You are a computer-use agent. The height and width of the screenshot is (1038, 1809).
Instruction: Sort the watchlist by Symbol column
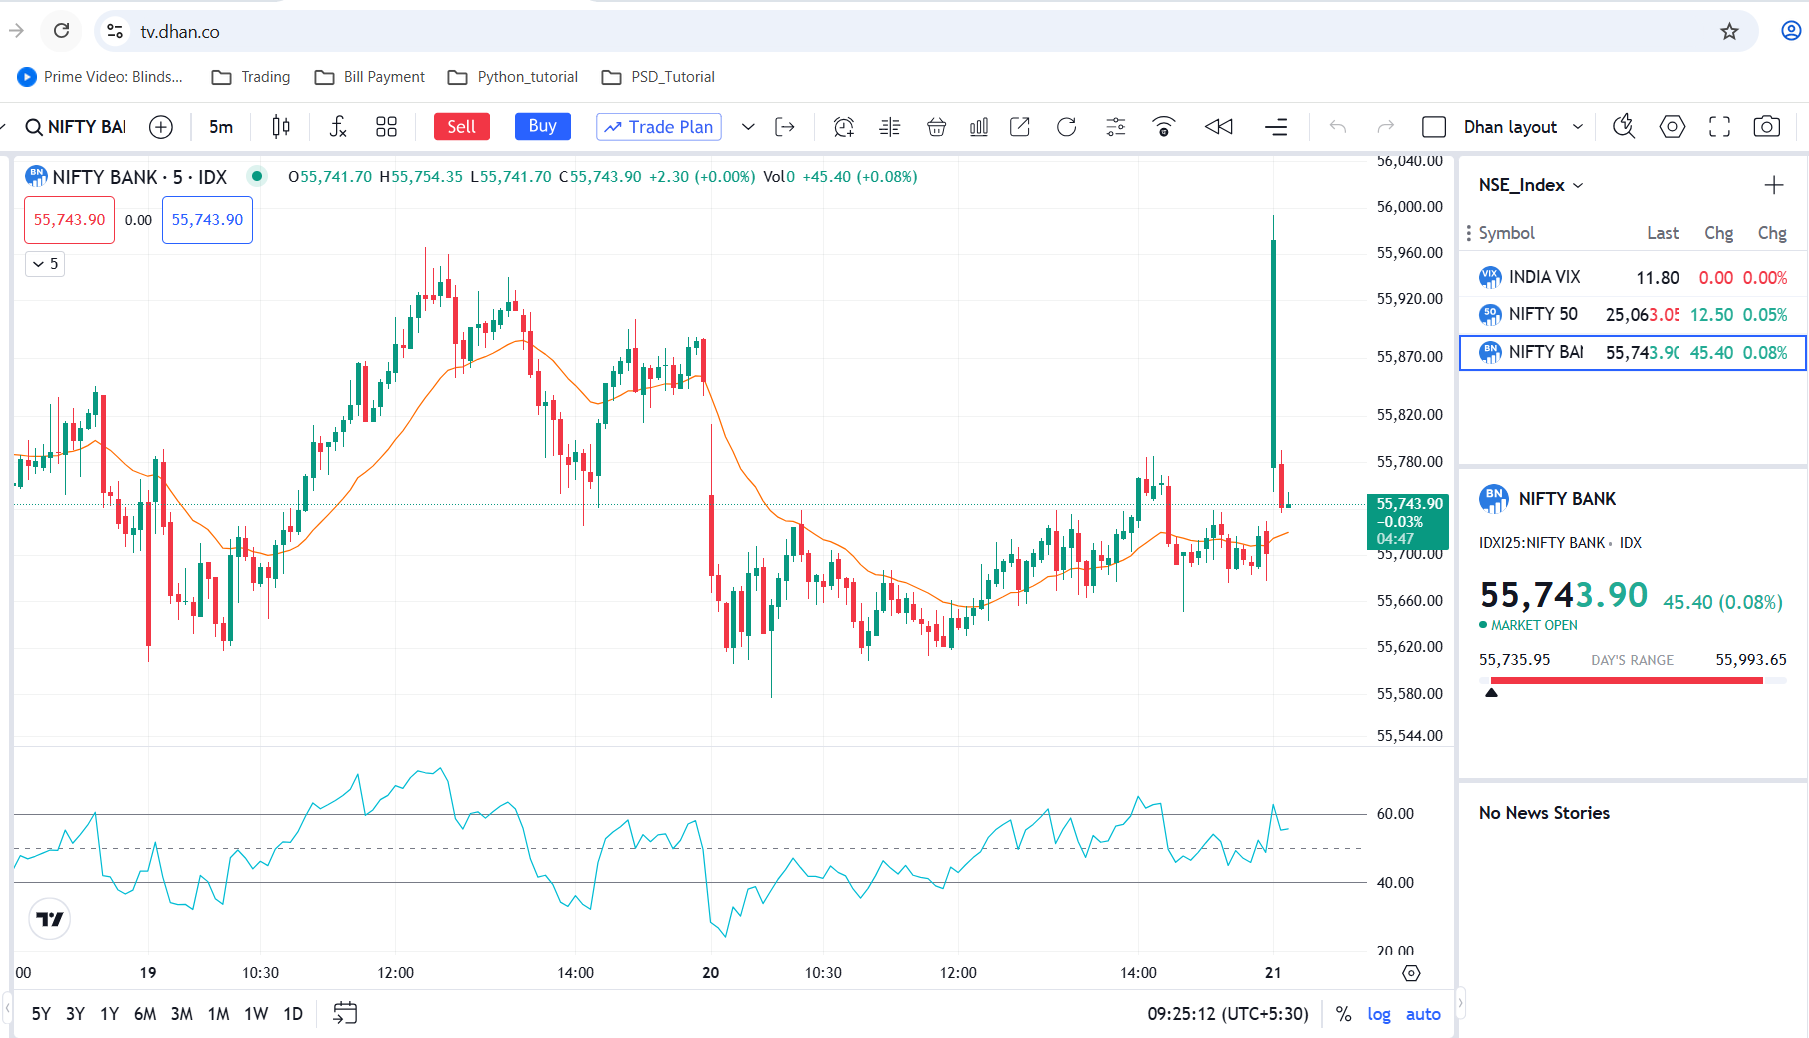[x=1506, y=233]
